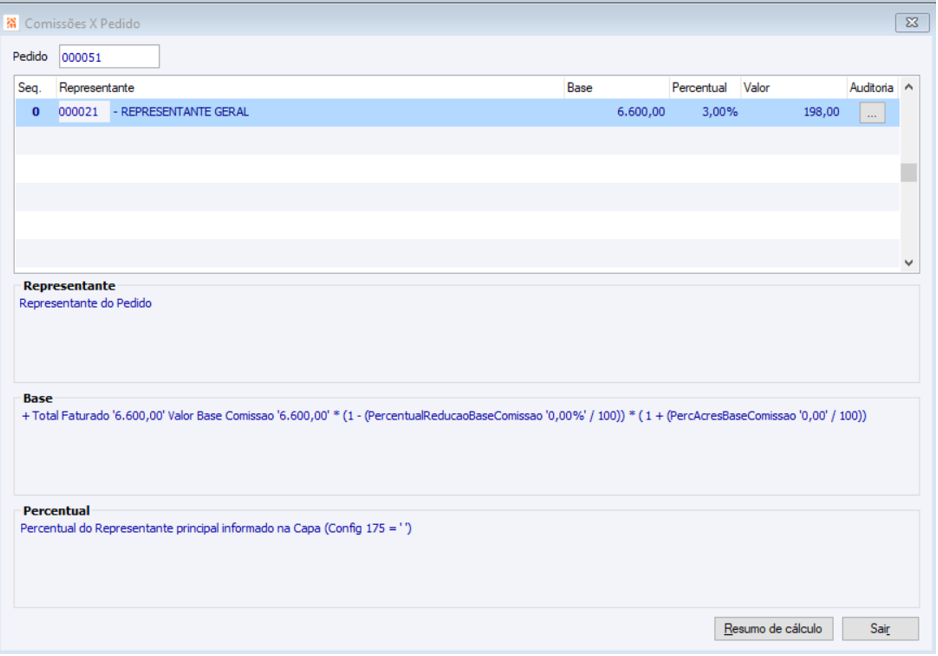Click the application icon in the title bar

point(11,23)
